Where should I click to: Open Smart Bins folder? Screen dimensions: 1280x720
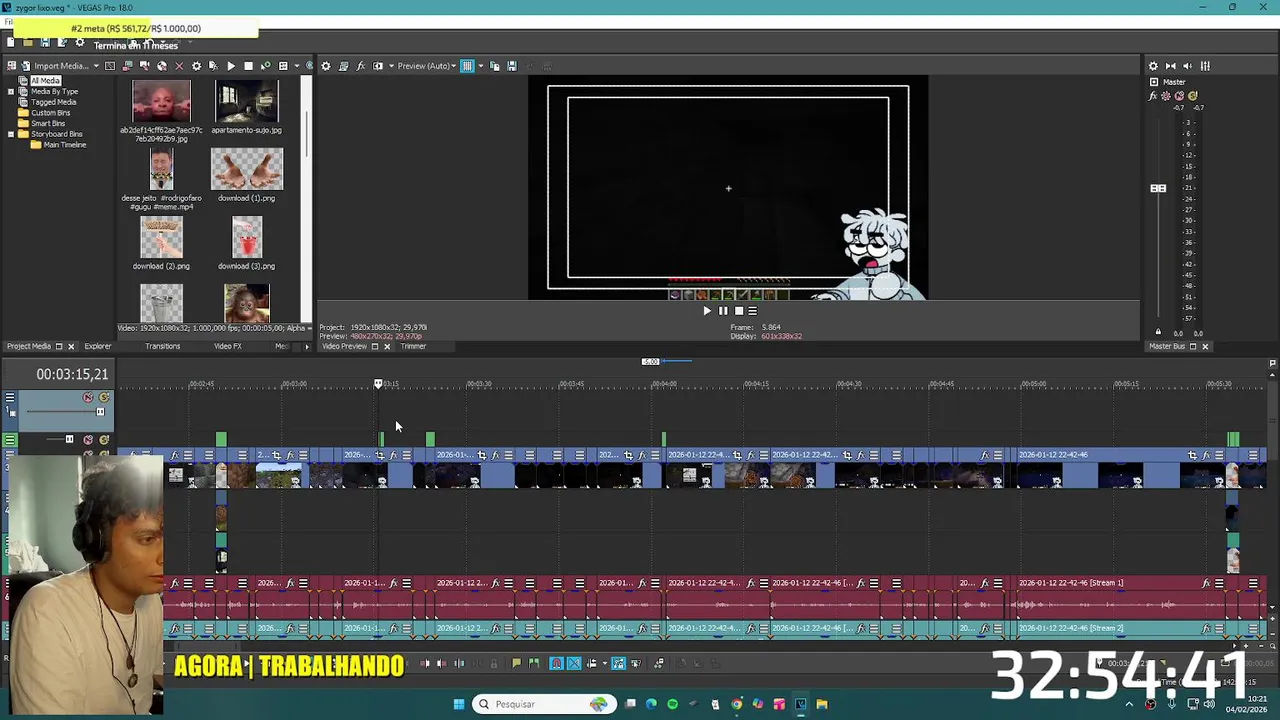(48, 124)
